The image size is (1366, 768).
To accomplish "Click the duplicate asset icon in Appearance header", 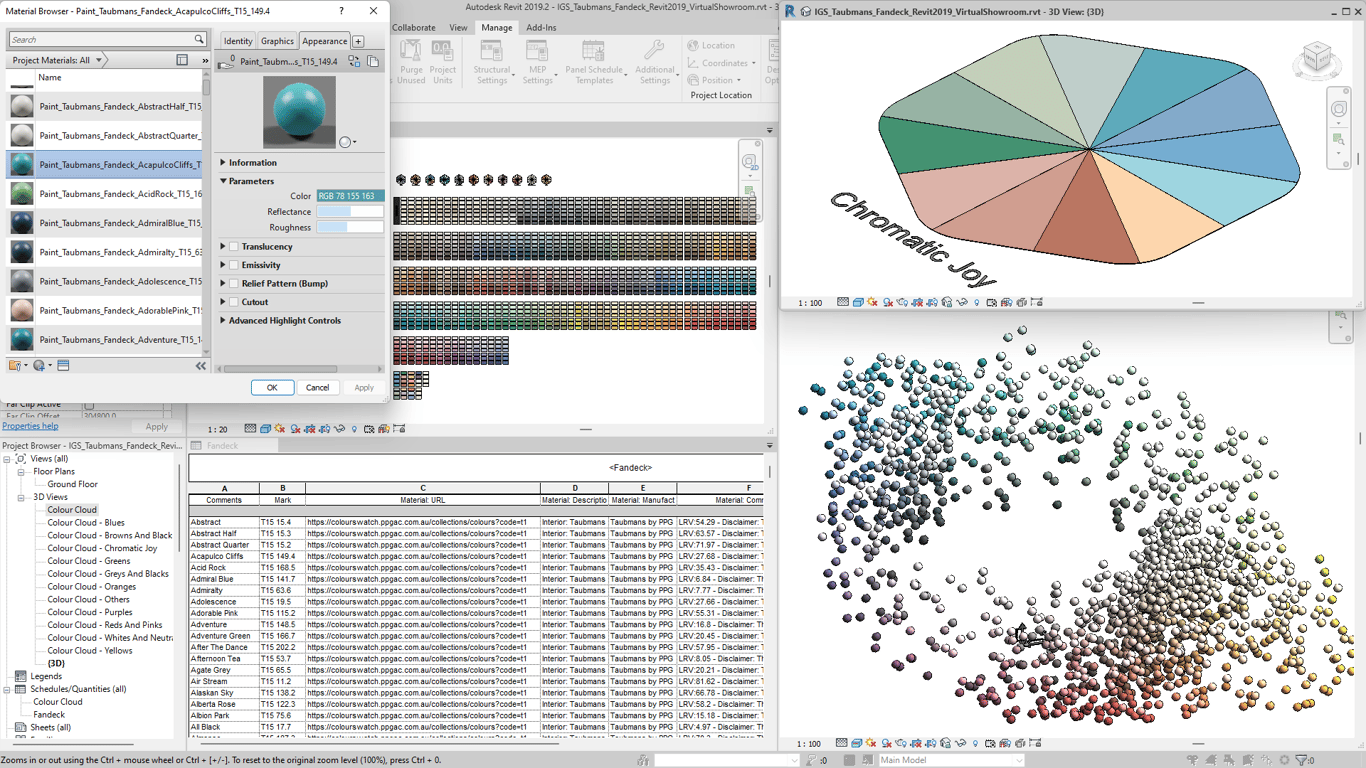I will point(373,62).
